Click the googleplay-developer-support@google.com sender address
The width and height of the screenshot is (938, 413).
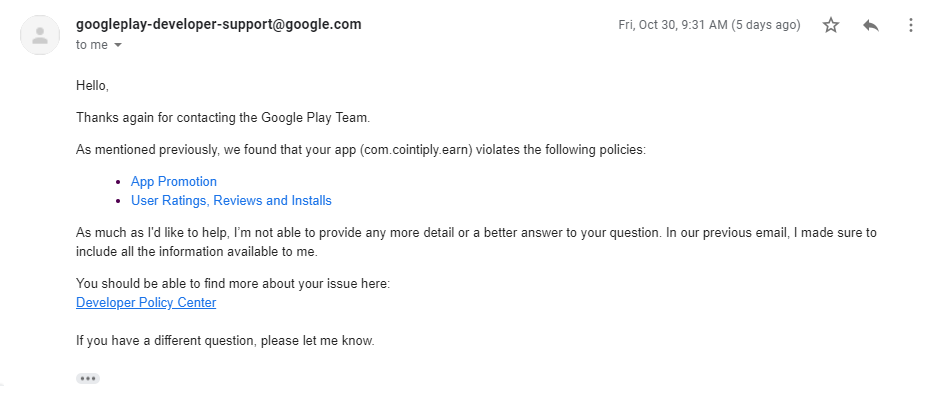pyautogui.click(x=219, y=25)
